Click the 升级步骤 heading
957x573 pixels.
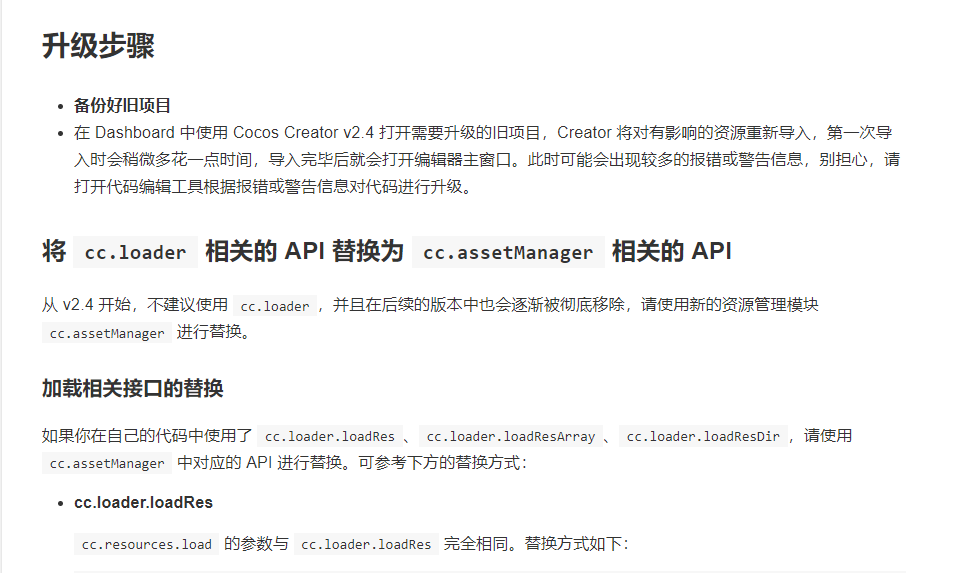98,46
